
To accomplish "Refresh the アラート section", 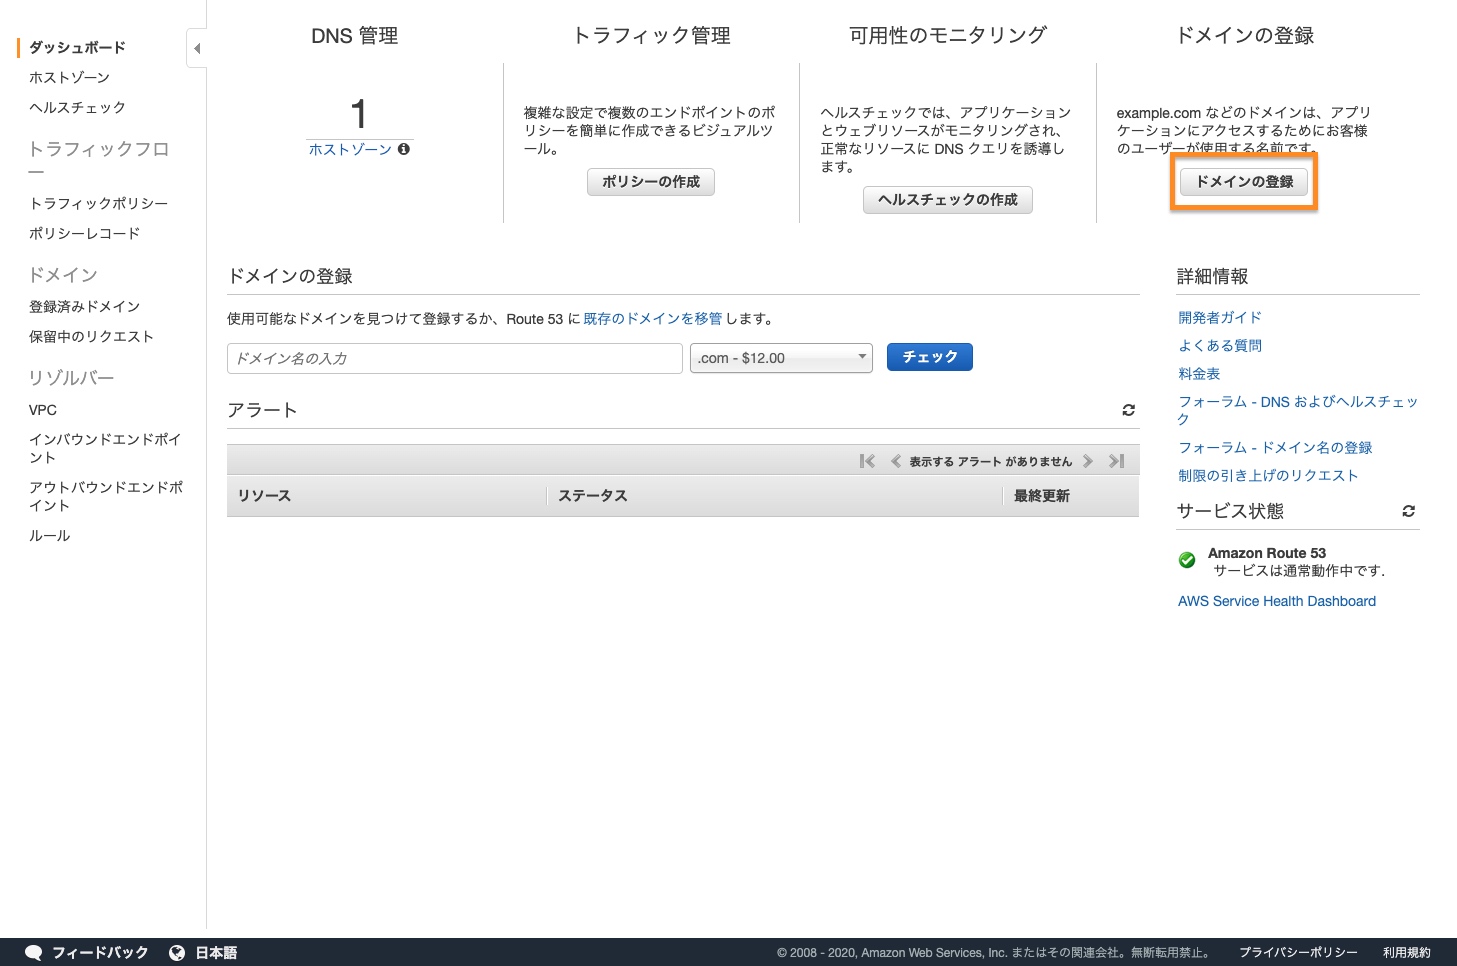I will tap(1128, 410).
